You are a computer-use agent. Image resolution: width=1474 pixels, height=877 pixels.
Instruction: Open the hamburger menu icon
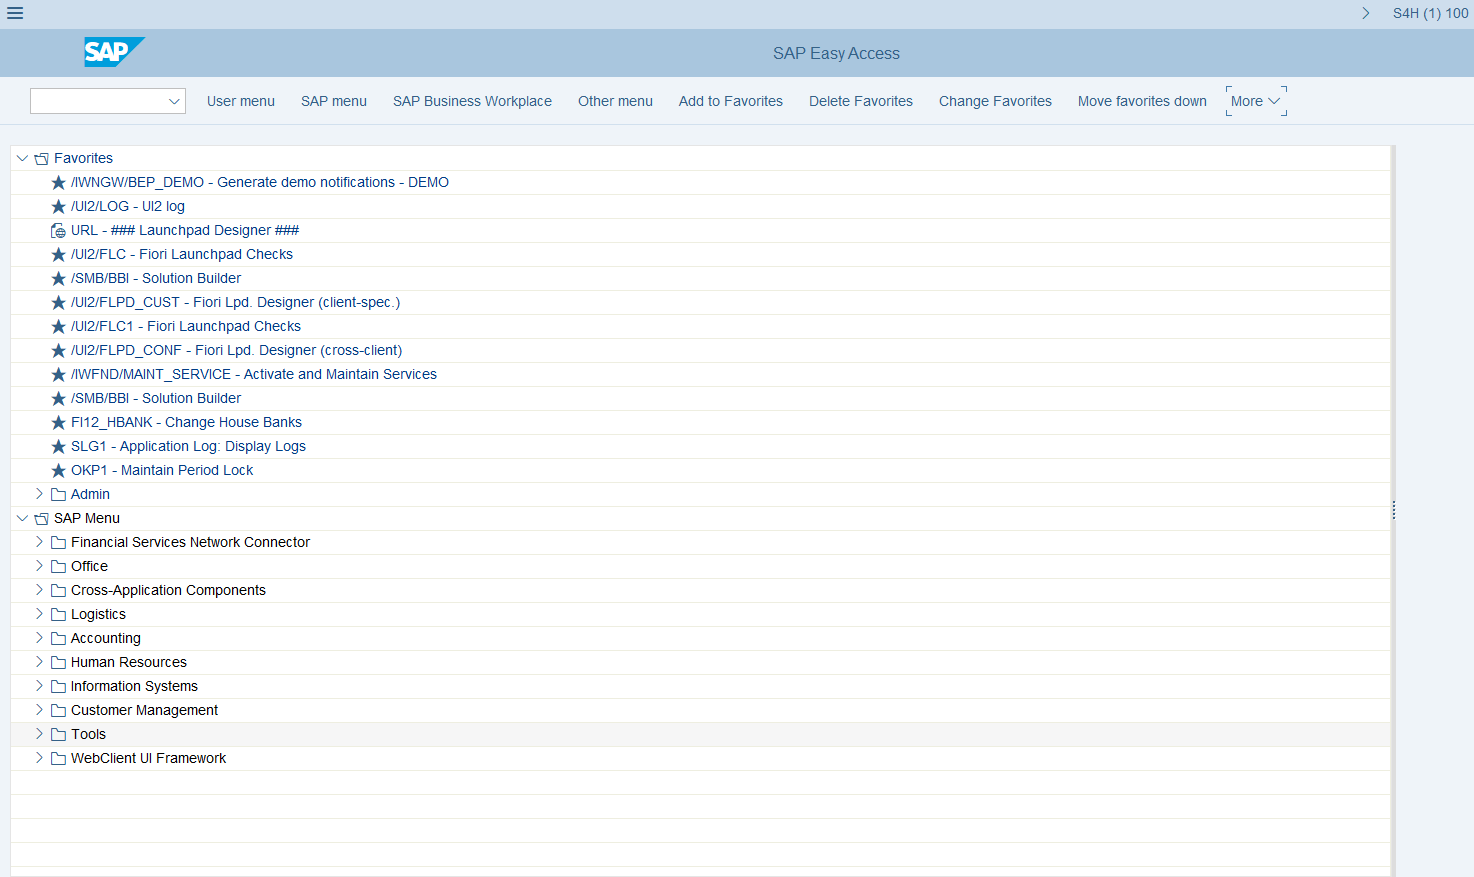[15, 13]
